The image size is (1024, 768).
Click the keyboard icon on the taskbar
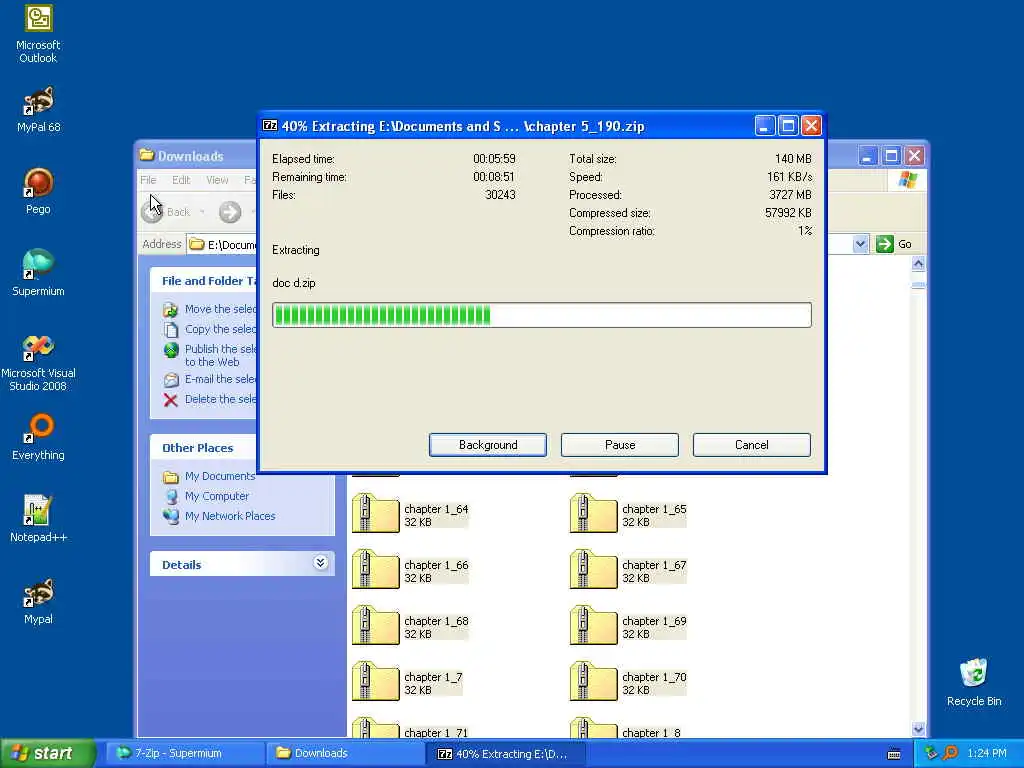pos(894,754)
